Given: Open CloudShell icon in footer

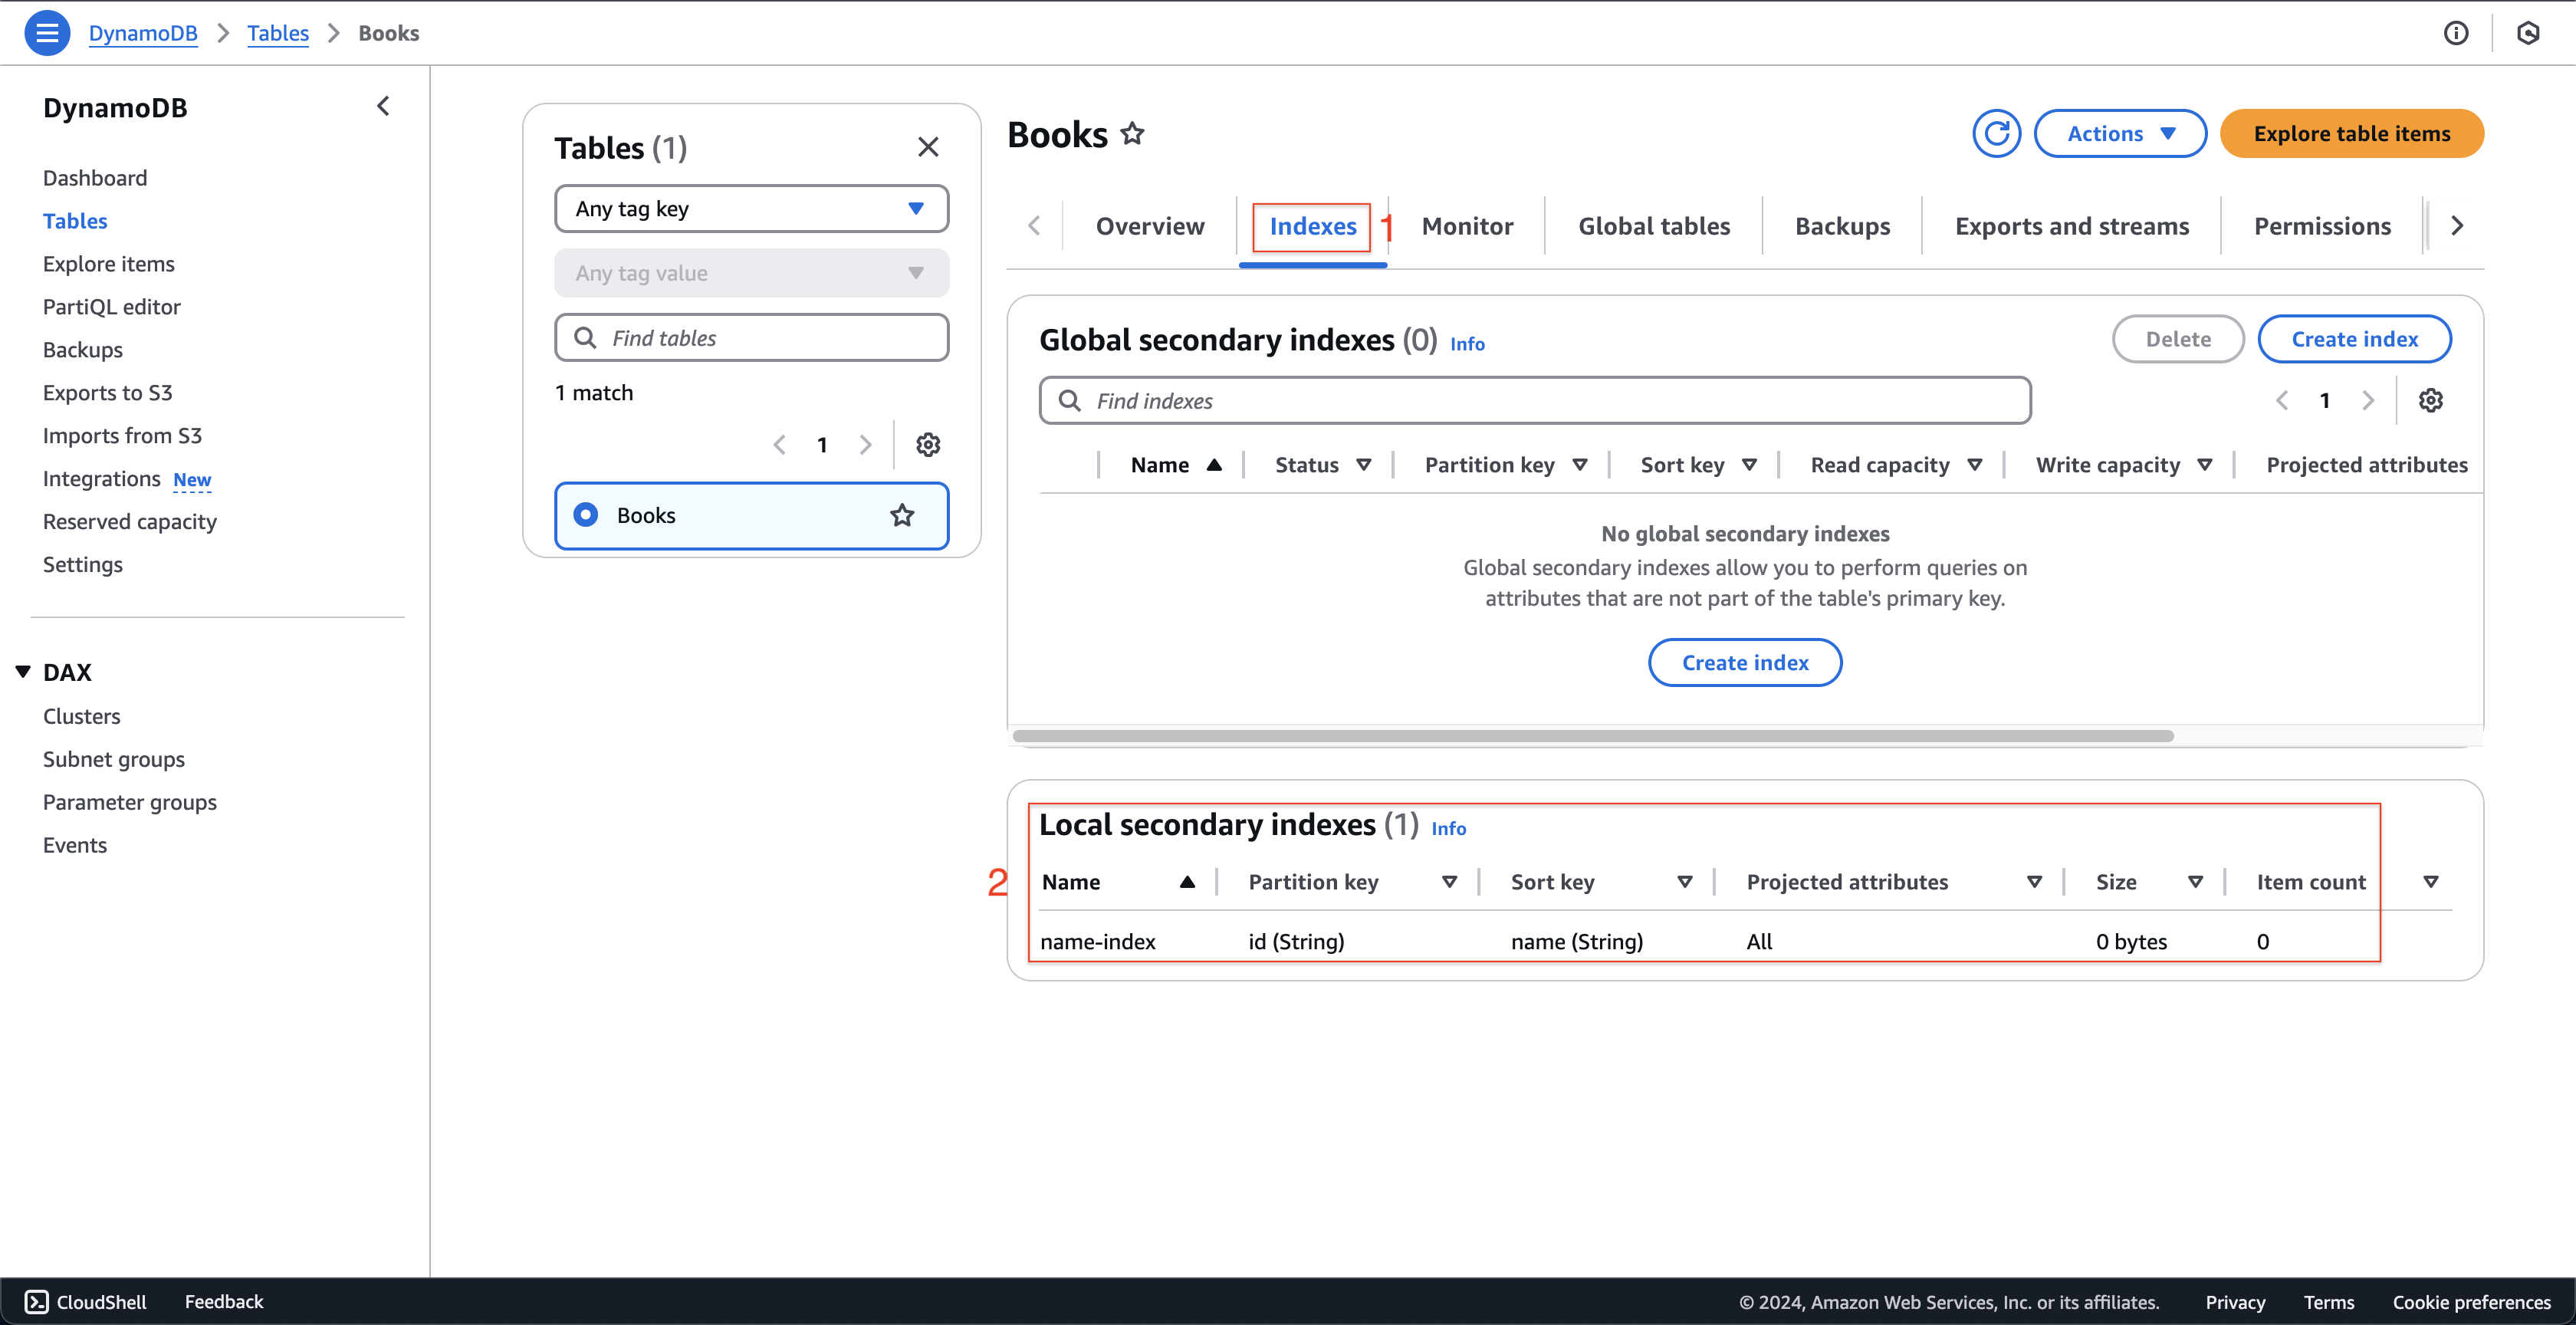Looking at the screenshot, I should (36, 1301).
